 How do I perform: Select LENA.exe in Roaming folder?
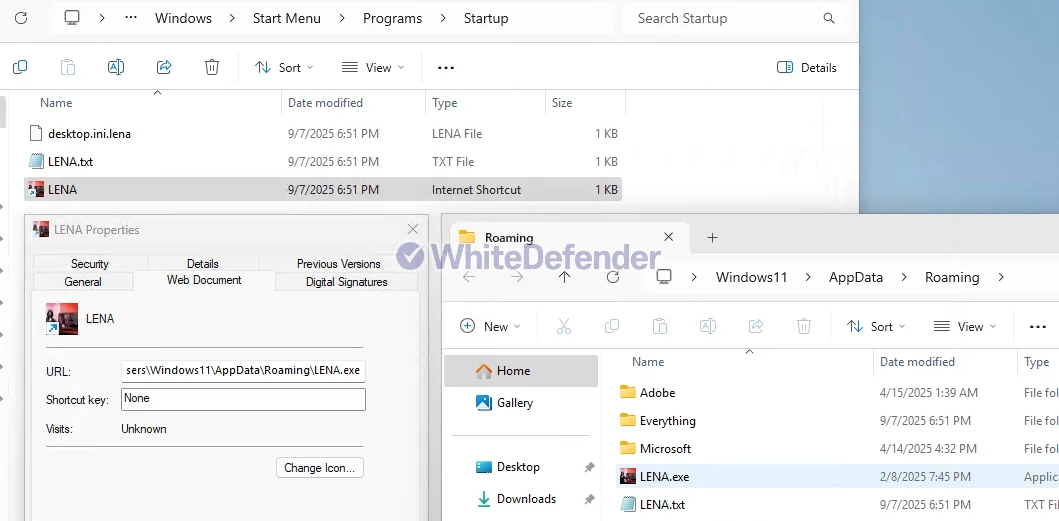[664, 477]
